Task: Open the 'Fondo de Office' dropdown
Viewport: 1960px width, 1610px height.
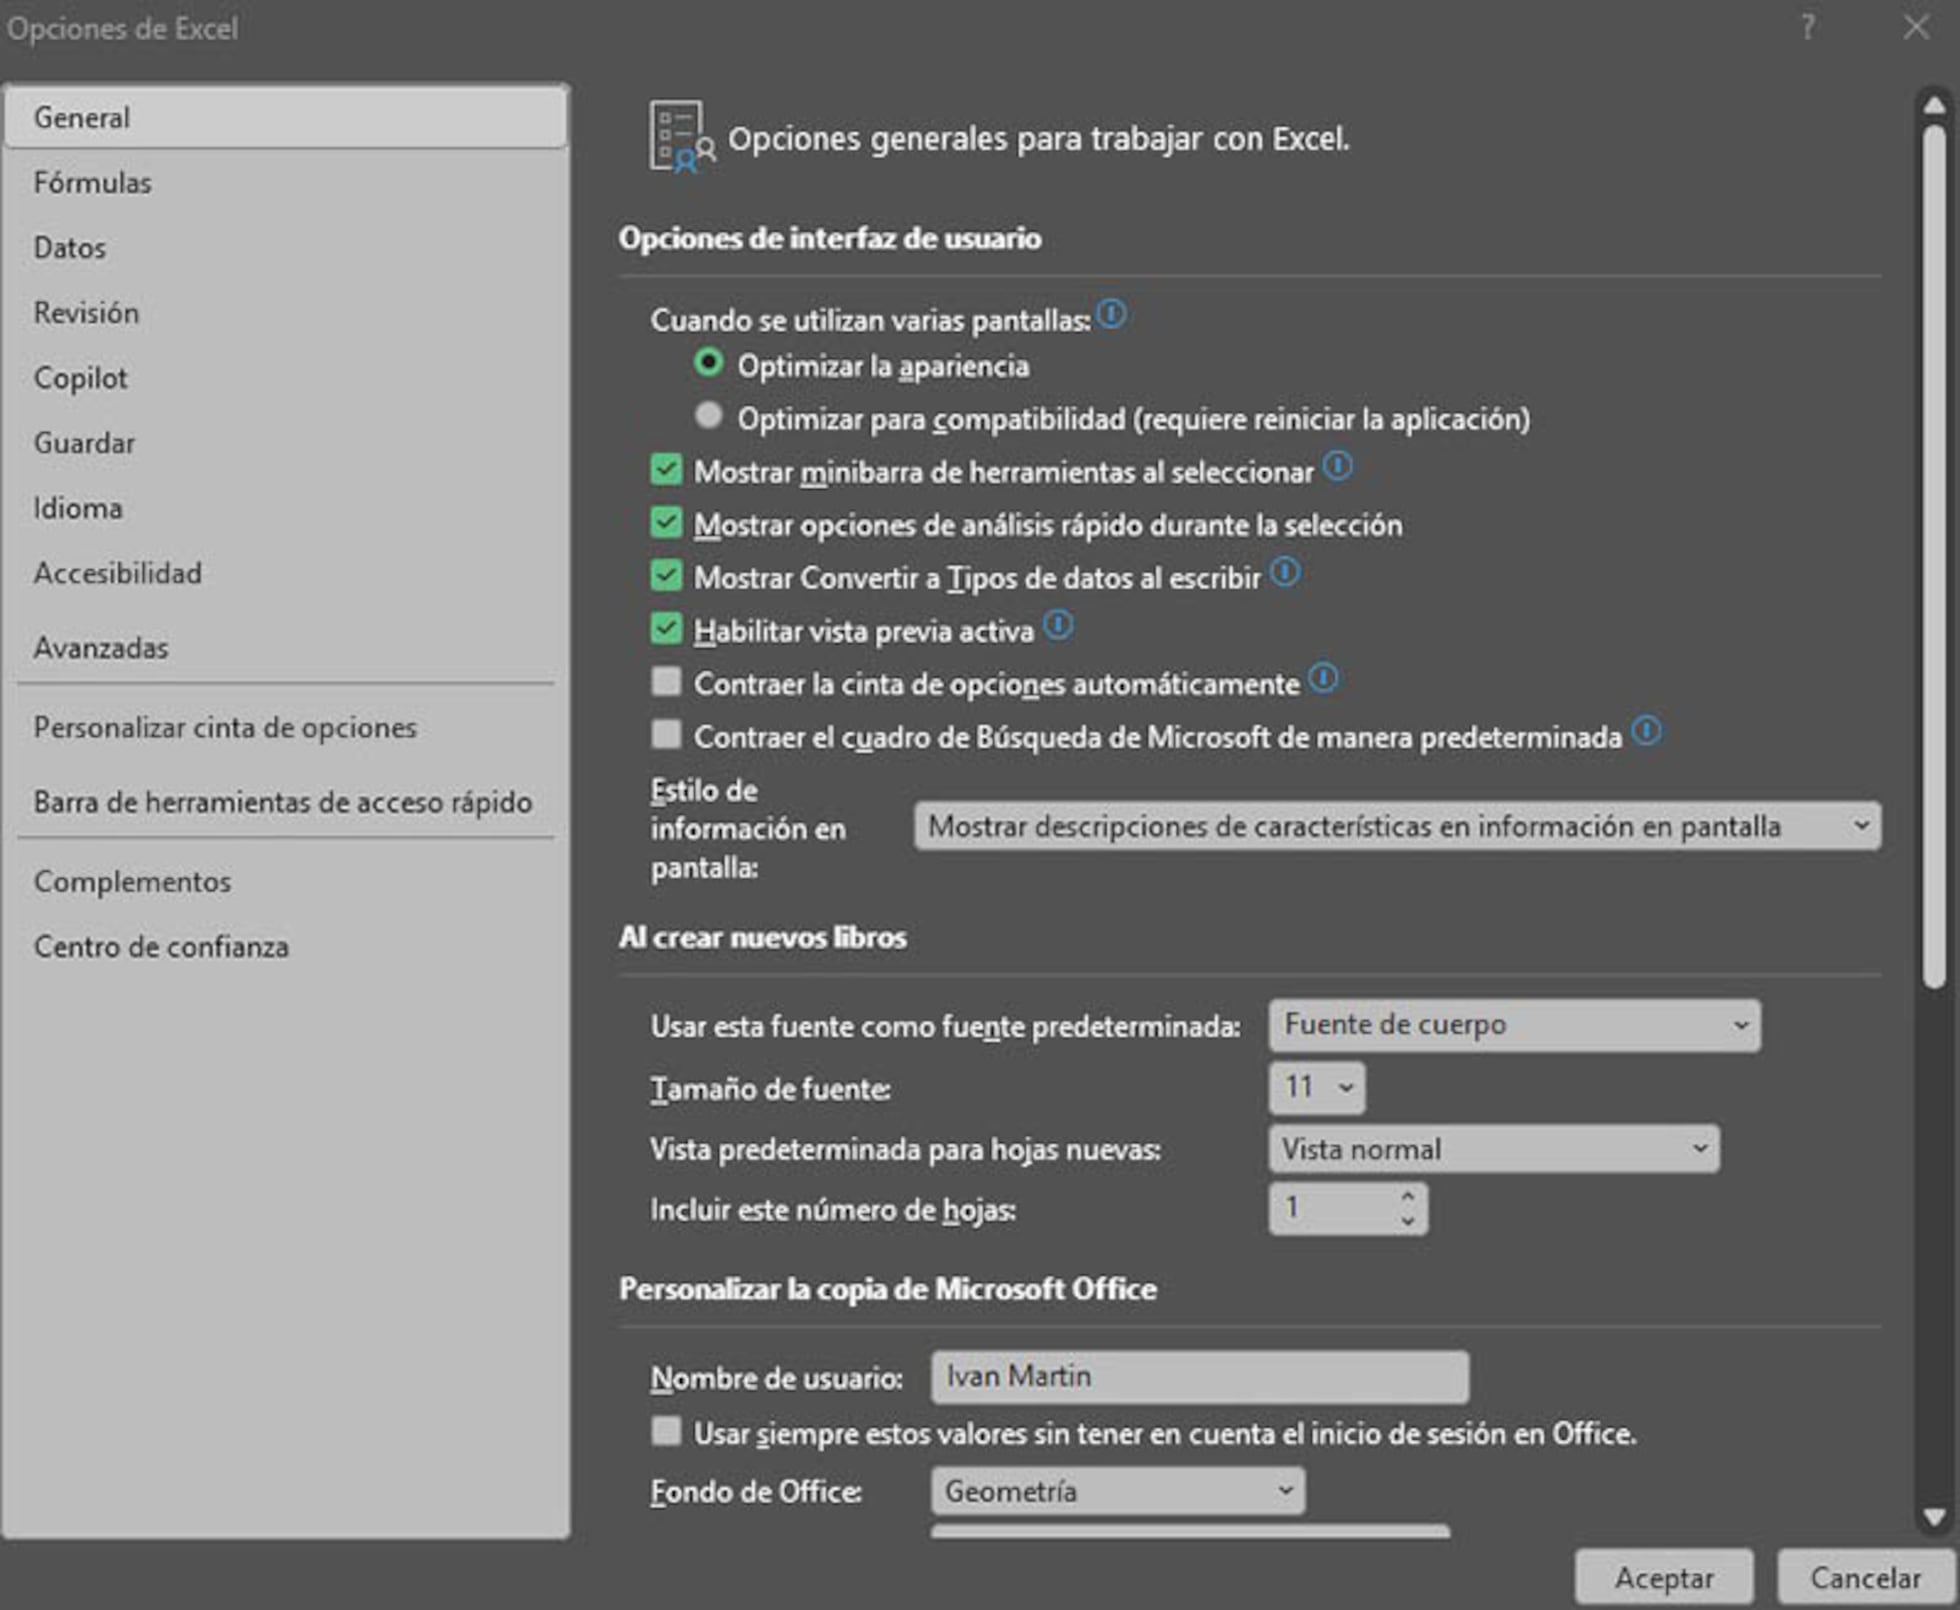Action: click(1286, 1491)
